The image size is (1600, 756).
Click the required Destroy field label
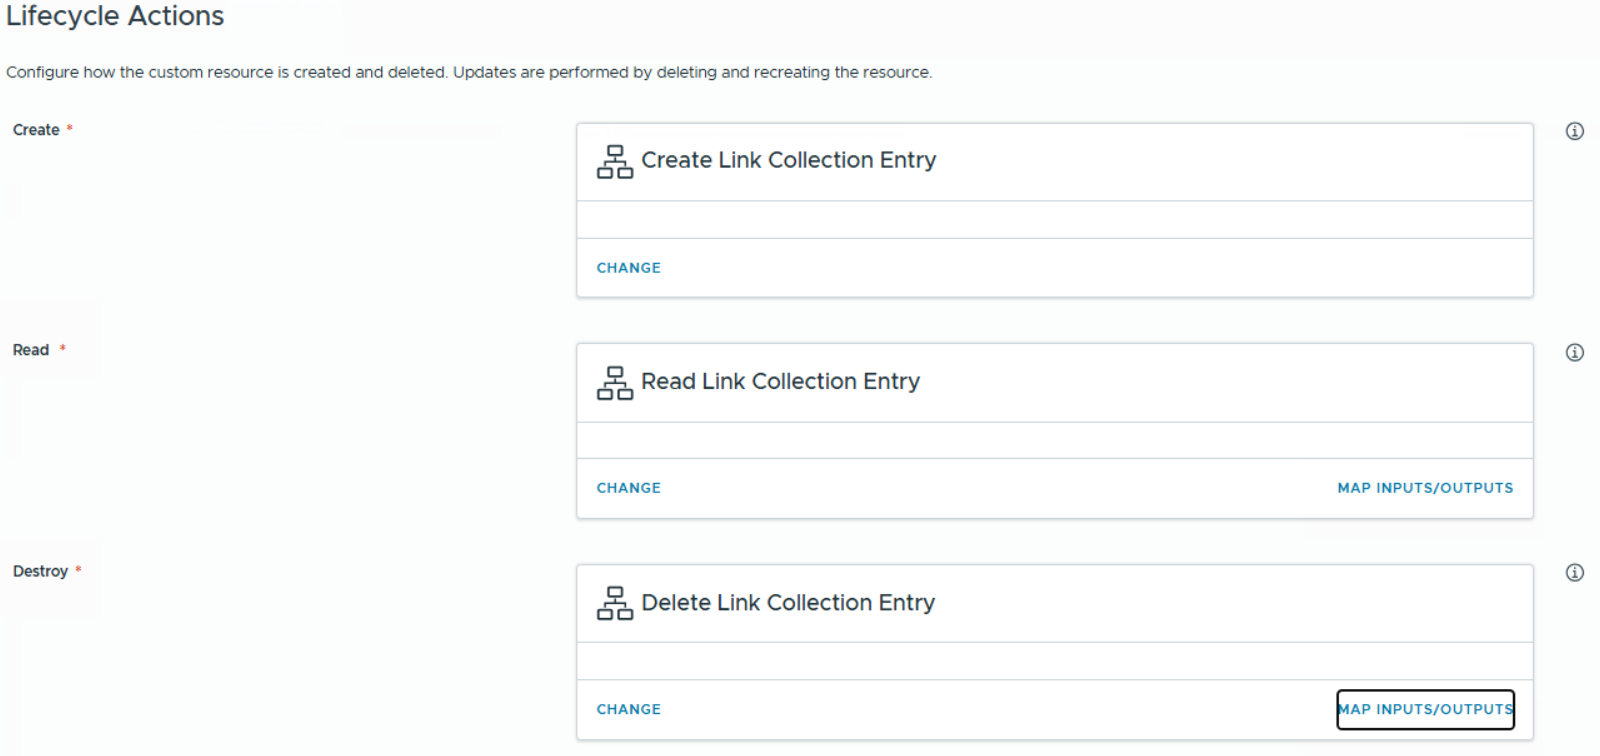click(x=41, y=571)
